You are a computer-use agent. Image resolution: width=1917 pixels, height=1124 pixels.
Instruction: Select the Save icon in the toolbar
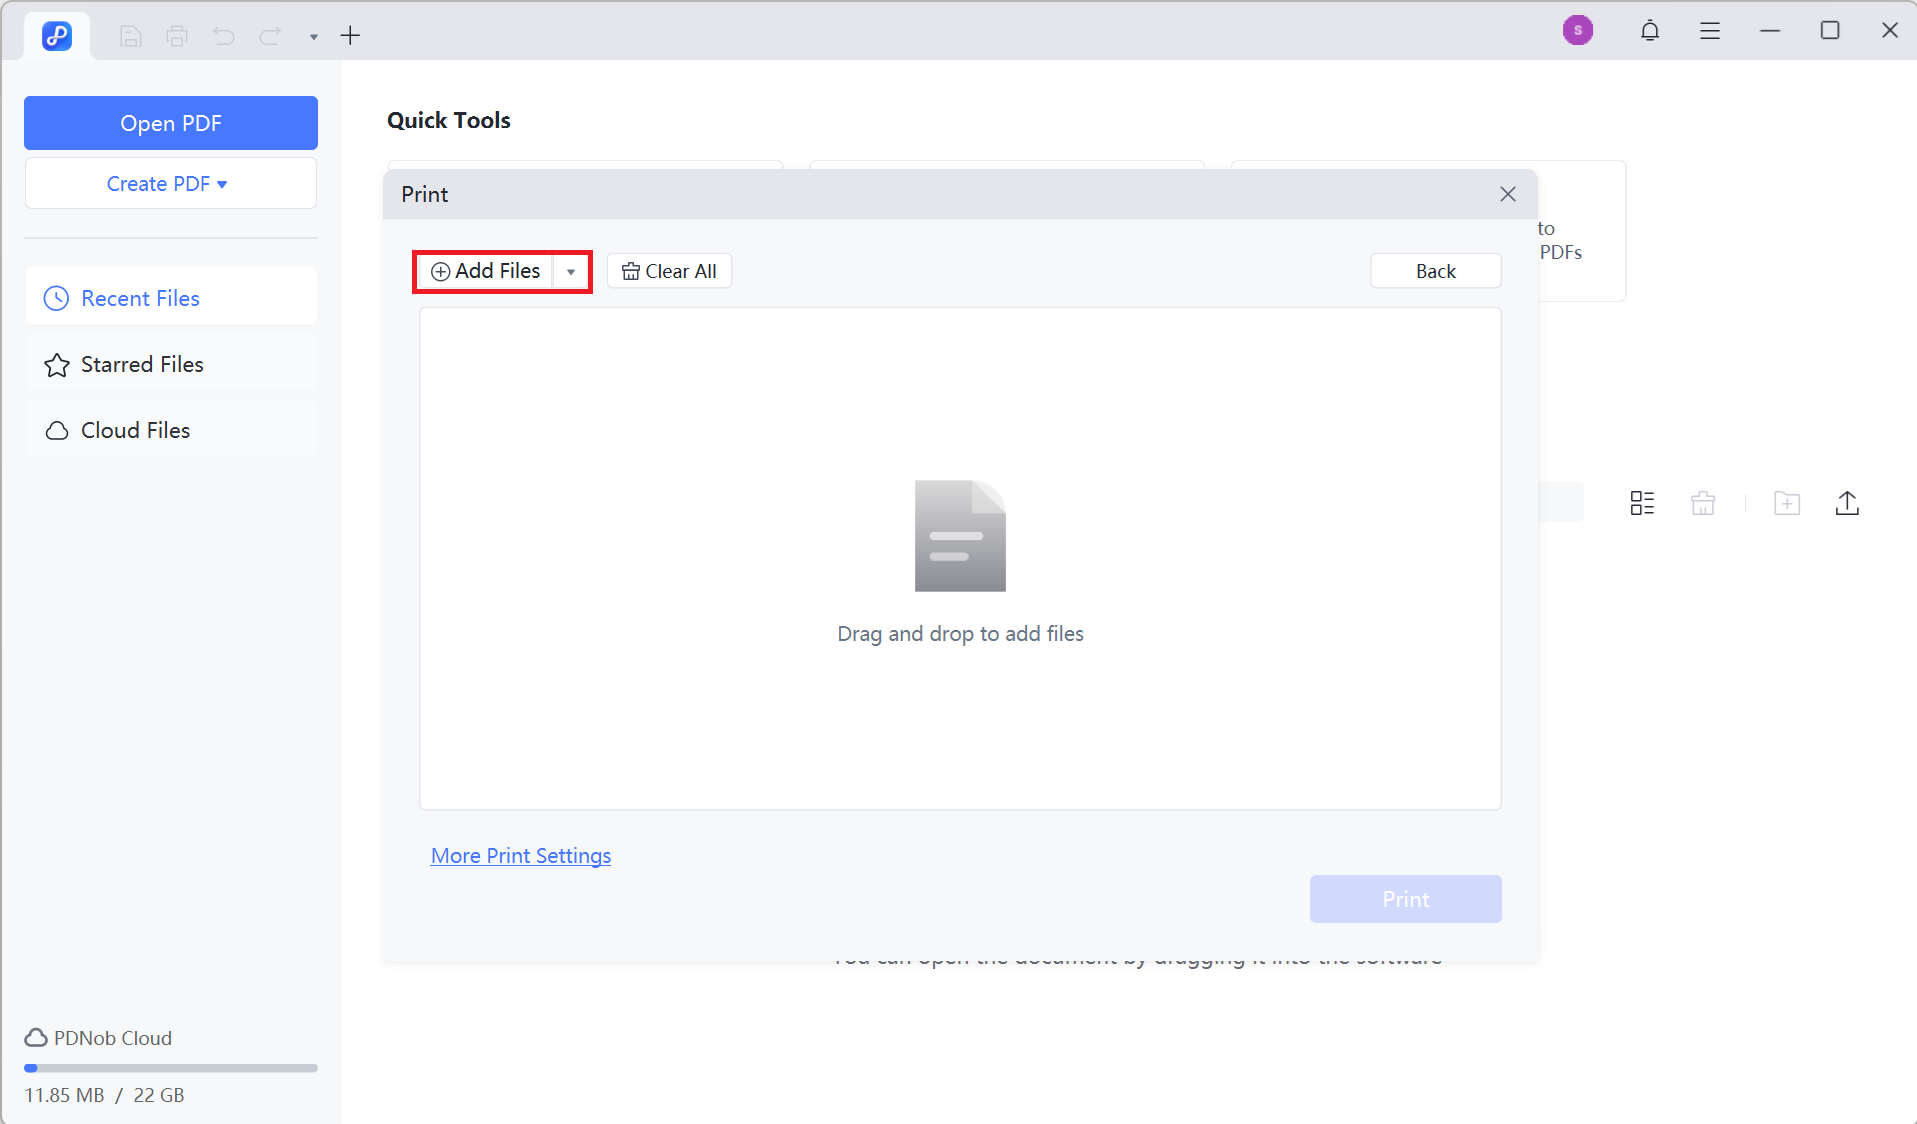(130, 35)
